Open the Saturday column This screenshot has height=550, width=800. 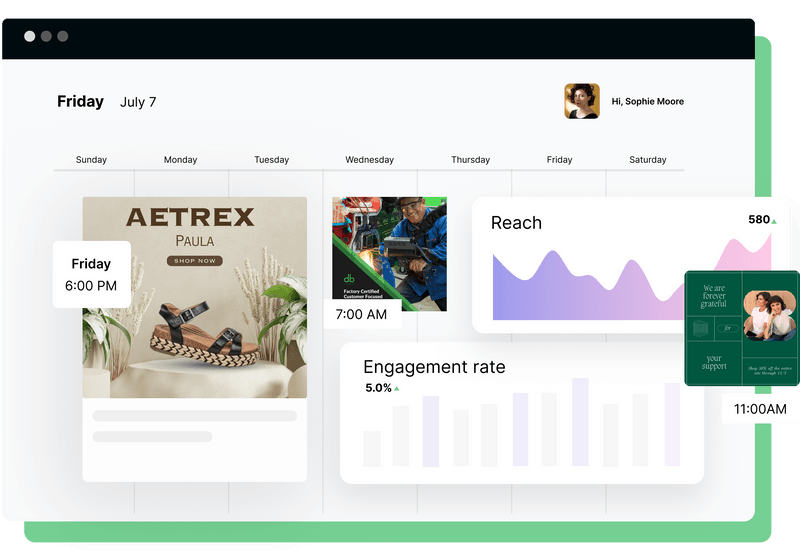[x=648, y=160]
